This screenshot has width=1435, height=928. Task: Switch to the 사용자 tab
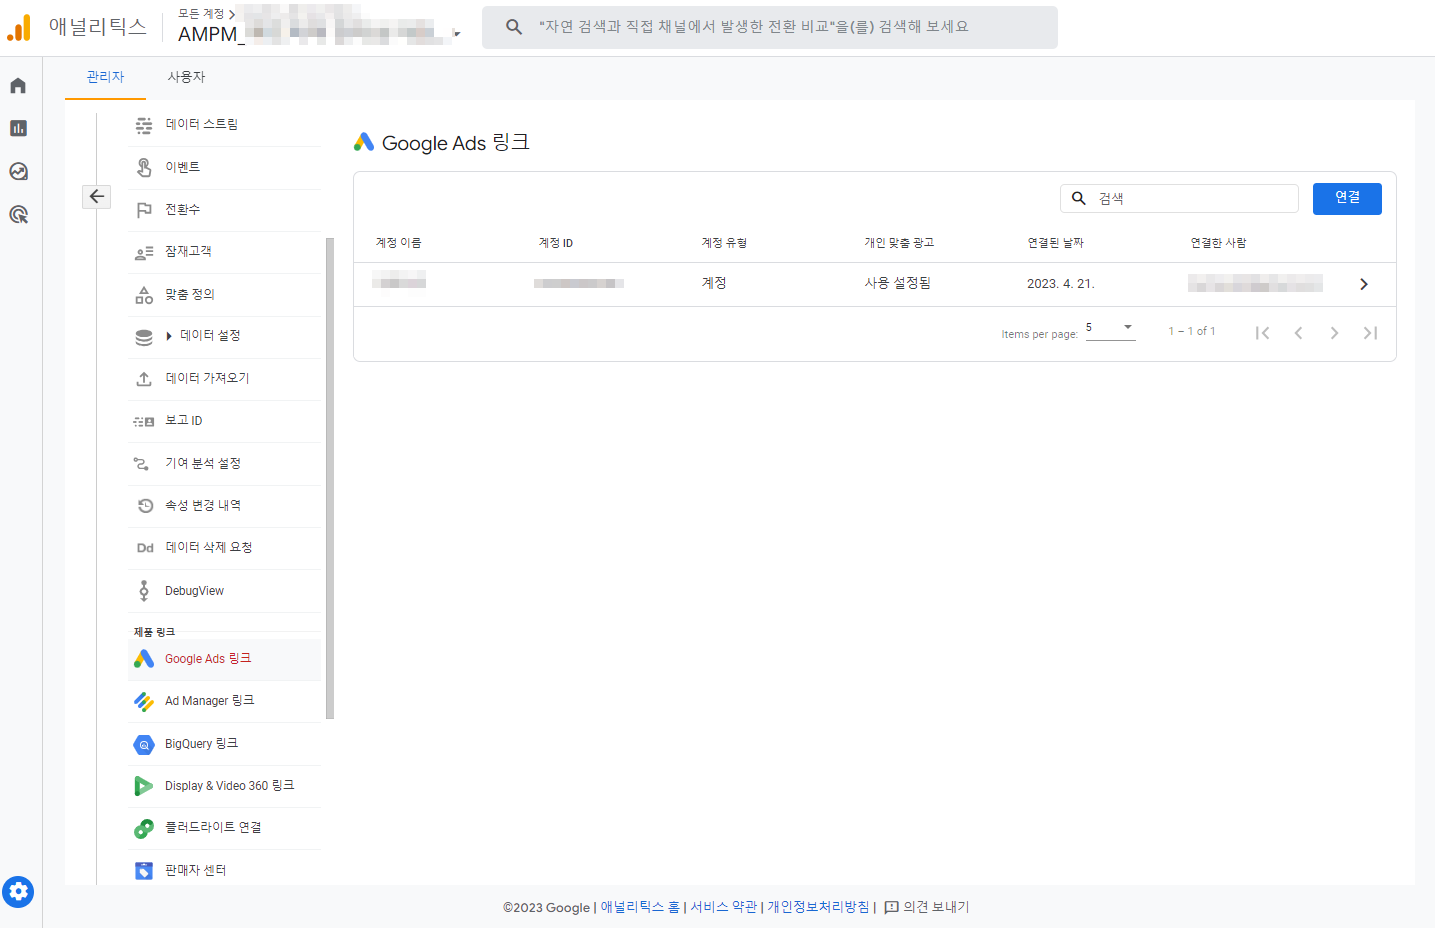click(186, 77)
